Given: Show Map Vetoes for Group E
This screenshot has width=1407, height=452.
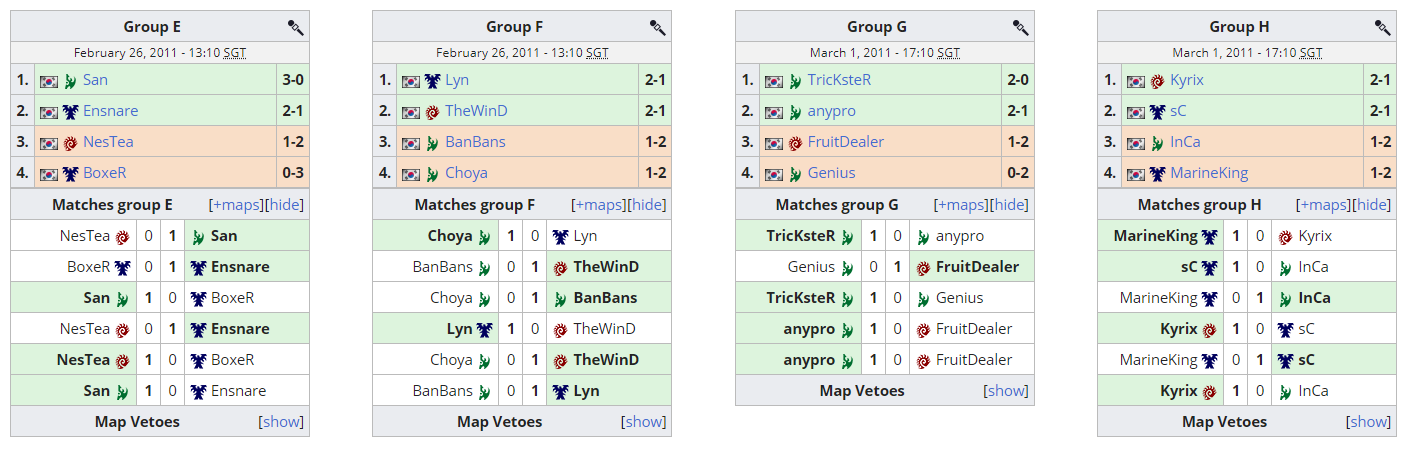Looking at the screenshot, I should tap(281, 422).
